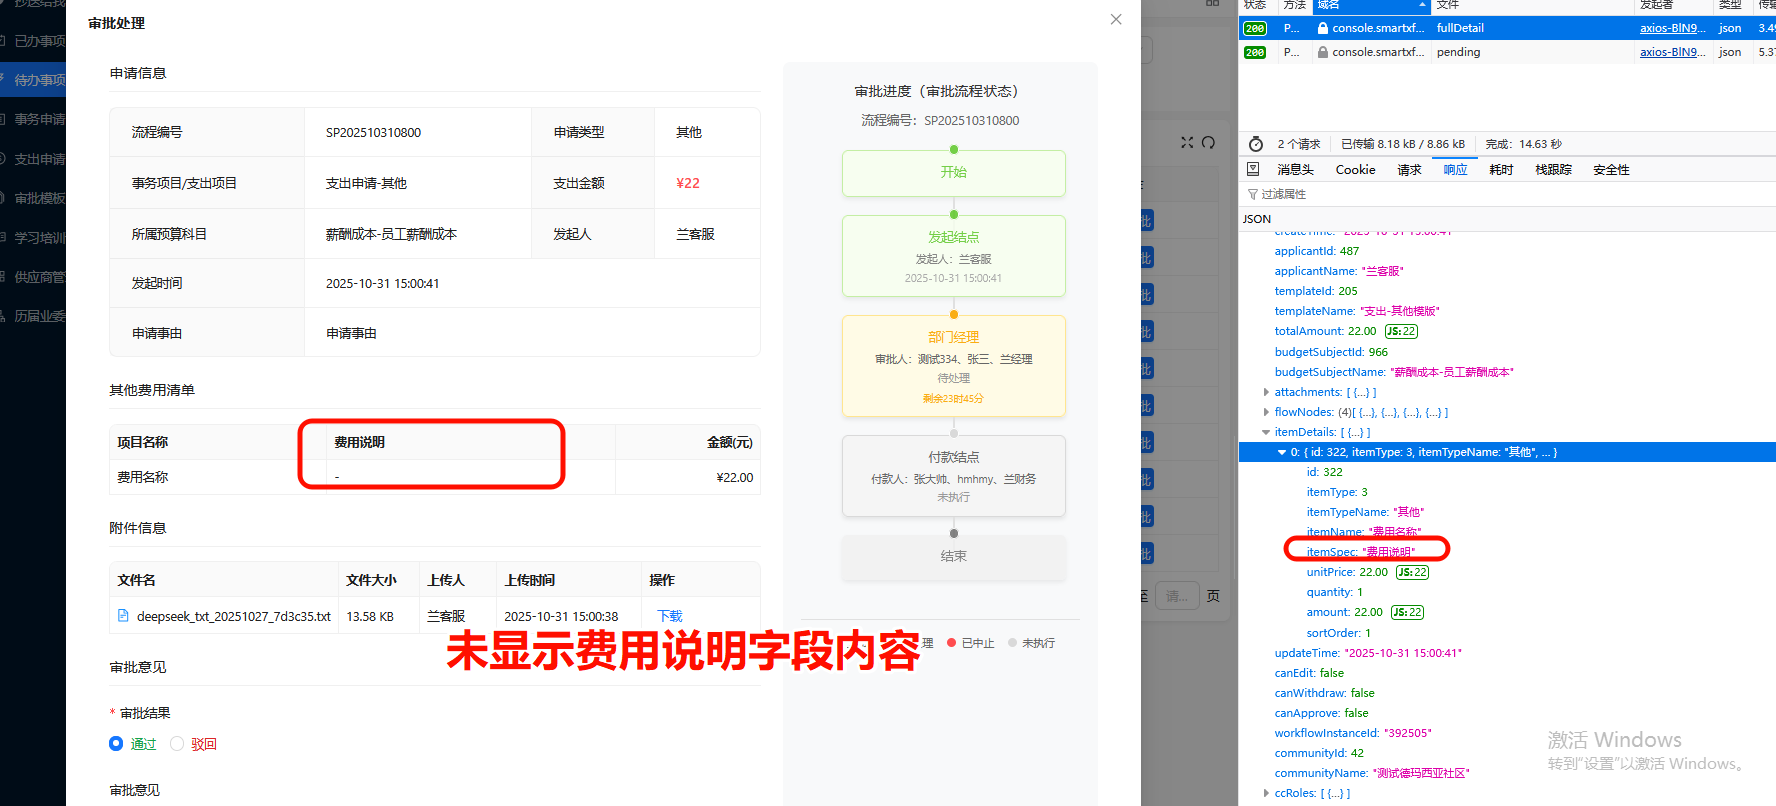Expand the ccRoles array node
The width and height of the screenshot is (1776, 806).
pos(1266,793)
